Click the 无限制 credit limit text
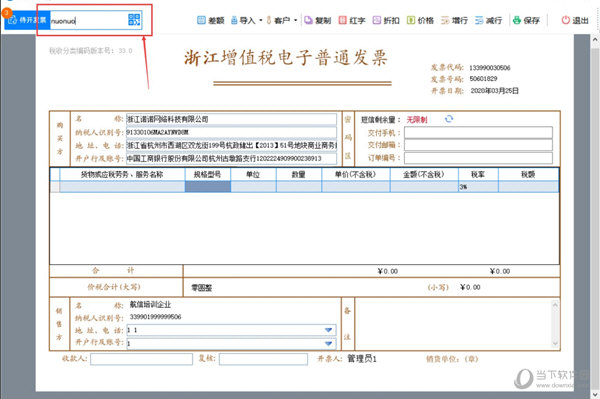Image resolution: width=600 pixels, height=399 pixels. click(417, 120)
